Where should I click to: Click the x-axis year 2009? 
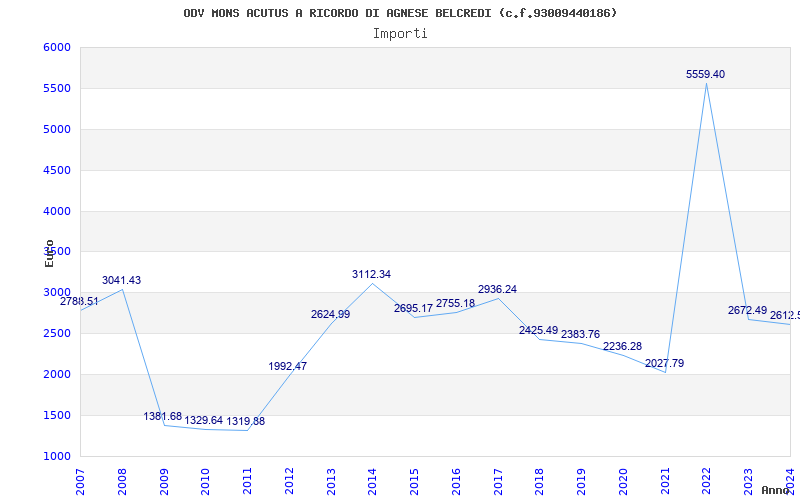pyautogui.click(x=164, y=482)
